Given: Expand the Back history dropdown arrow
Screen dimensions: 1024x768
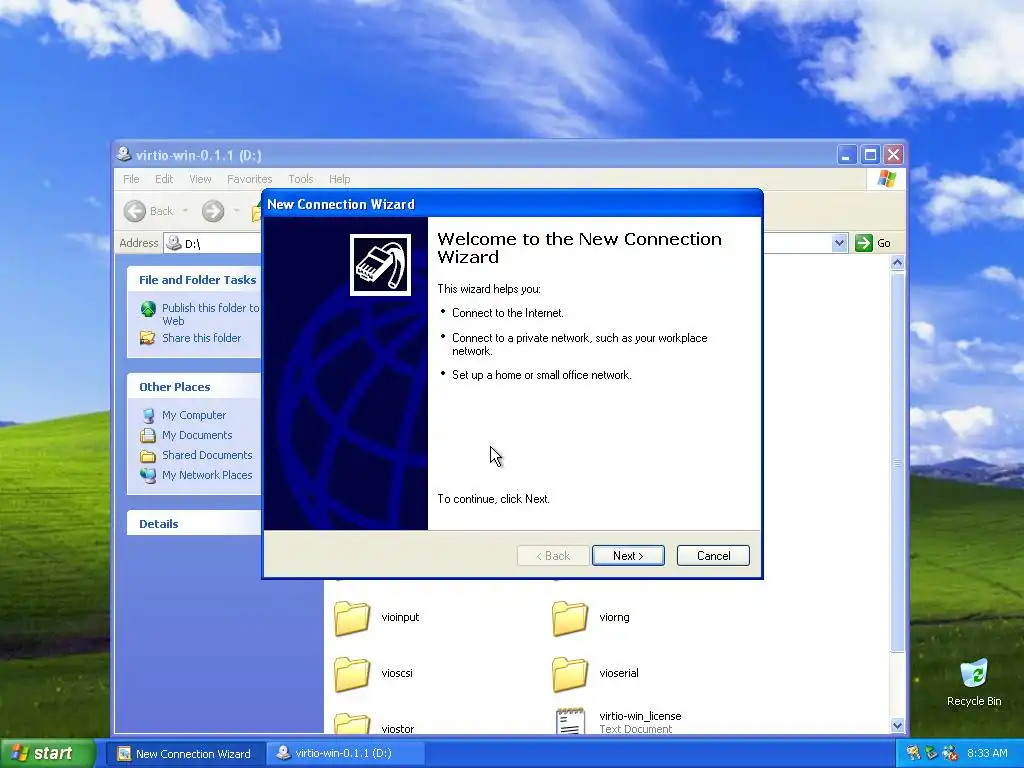Looking at the screenshot, I should click(x=185, y=211).
